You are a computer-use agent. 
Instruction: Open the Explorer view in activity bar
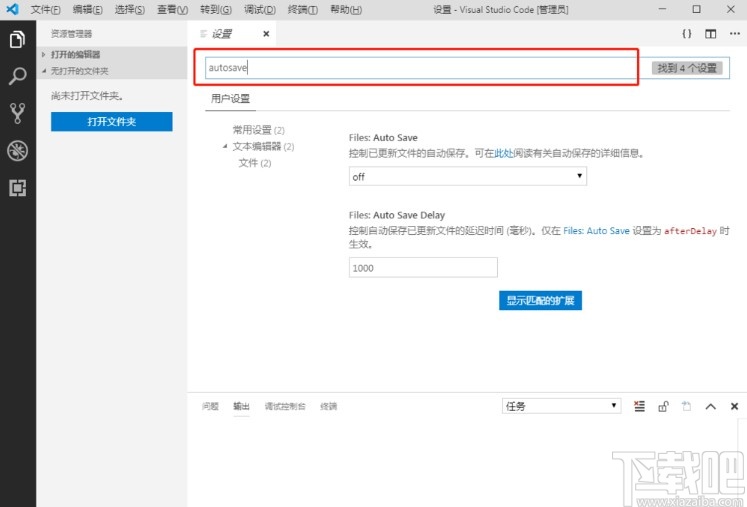(x=17, y=39)
